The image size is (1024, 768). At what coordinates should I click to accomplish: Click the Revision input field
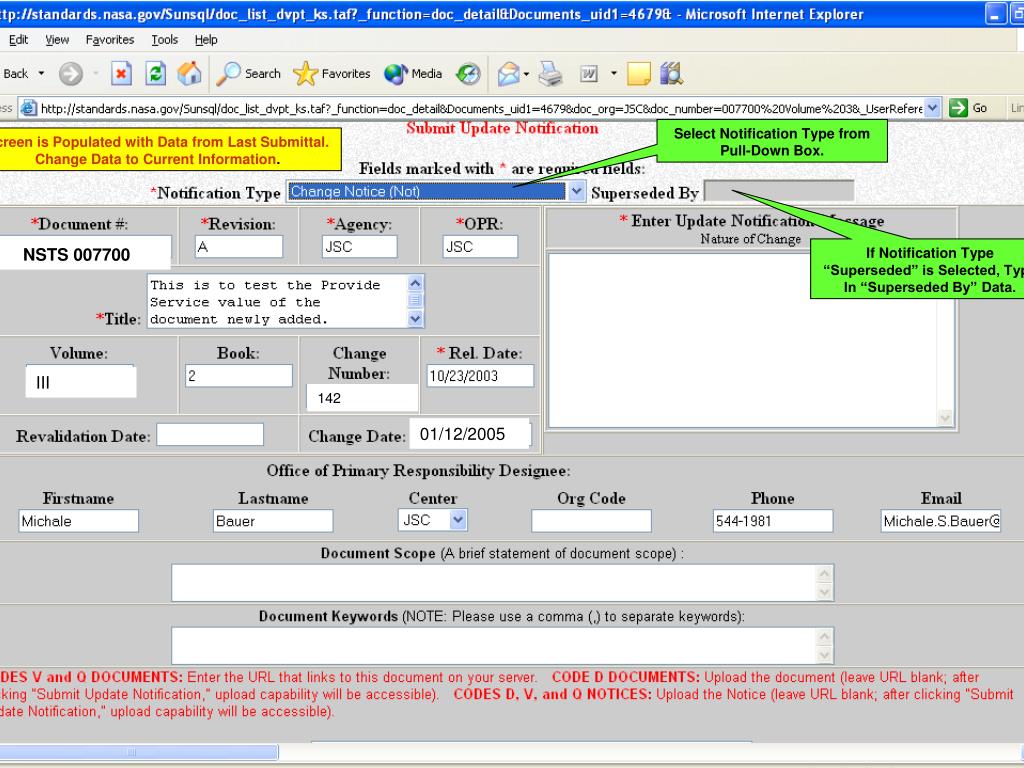(239, 247)
